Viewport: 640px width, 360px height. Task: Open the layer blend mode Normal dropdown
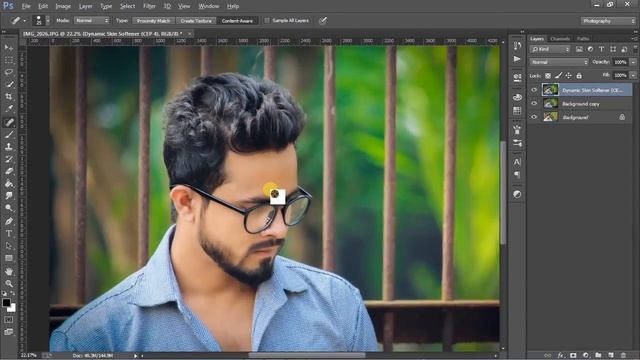click(x=559, y=62)
